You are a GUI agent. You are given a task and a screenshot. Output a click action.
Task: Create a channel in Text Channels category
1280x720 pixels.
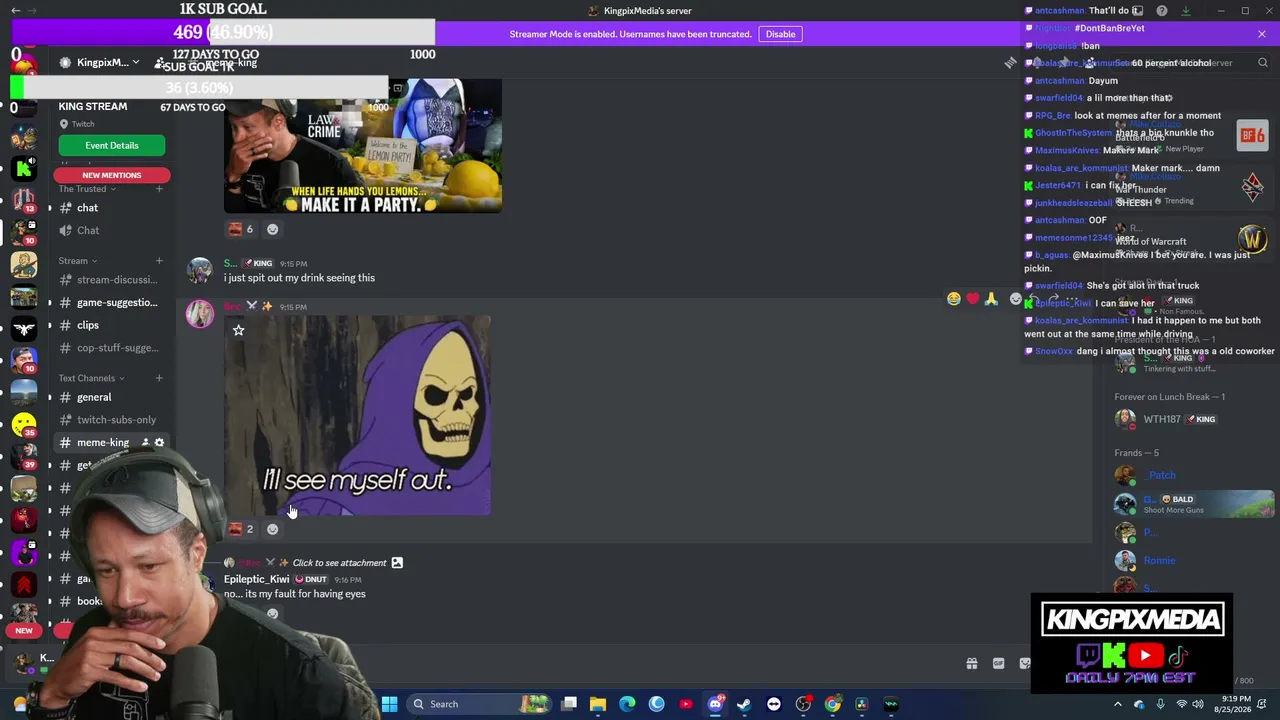click(x=159, y=378)
